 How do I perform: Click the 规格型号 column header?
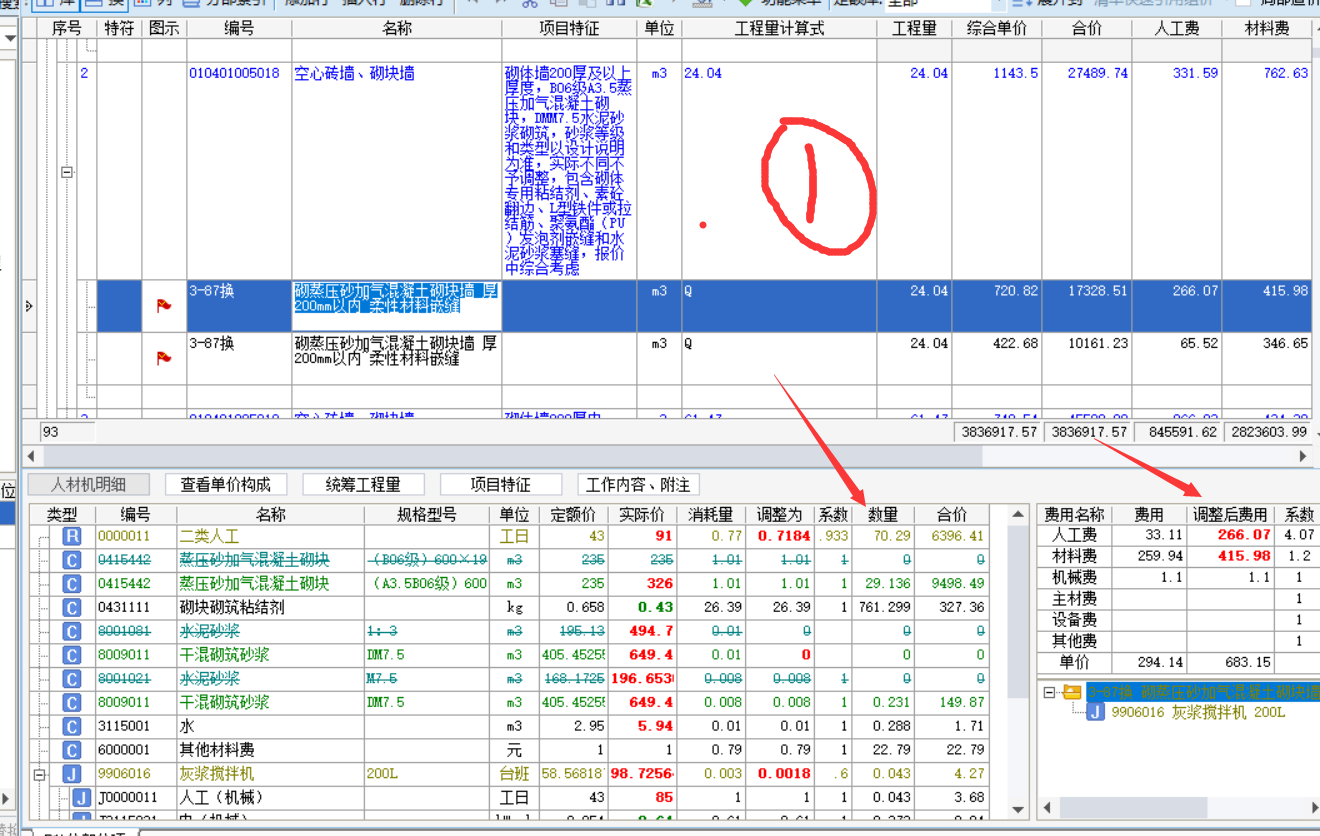(429, 515)
